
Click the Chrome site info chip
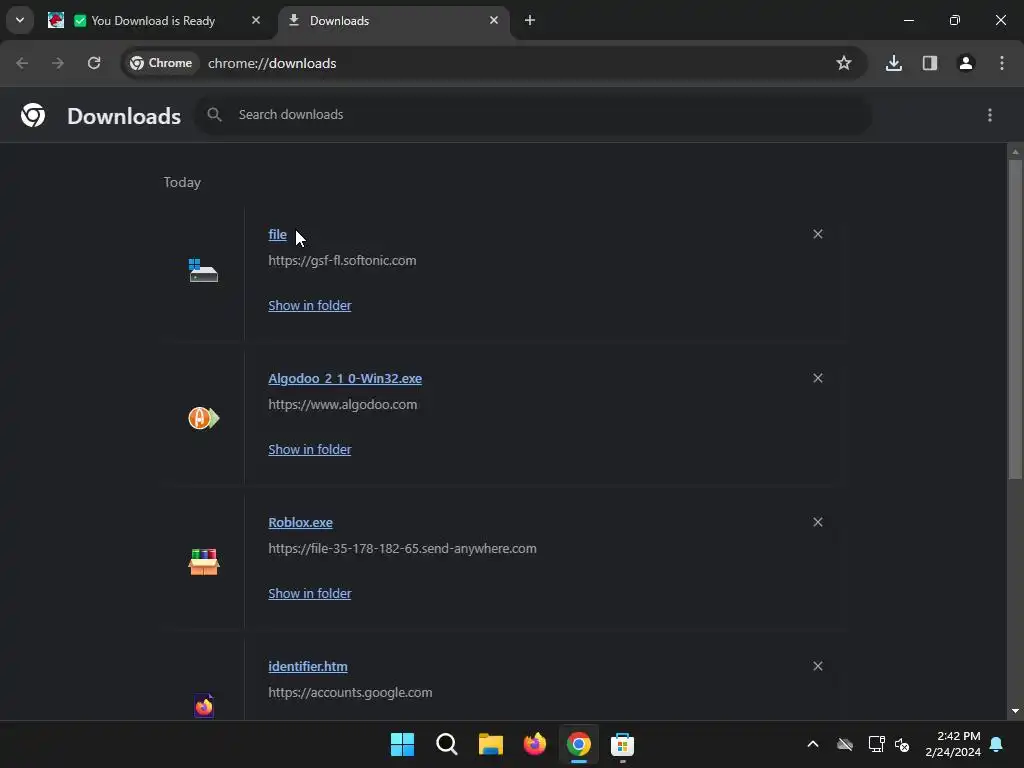[x=161, y=63]
